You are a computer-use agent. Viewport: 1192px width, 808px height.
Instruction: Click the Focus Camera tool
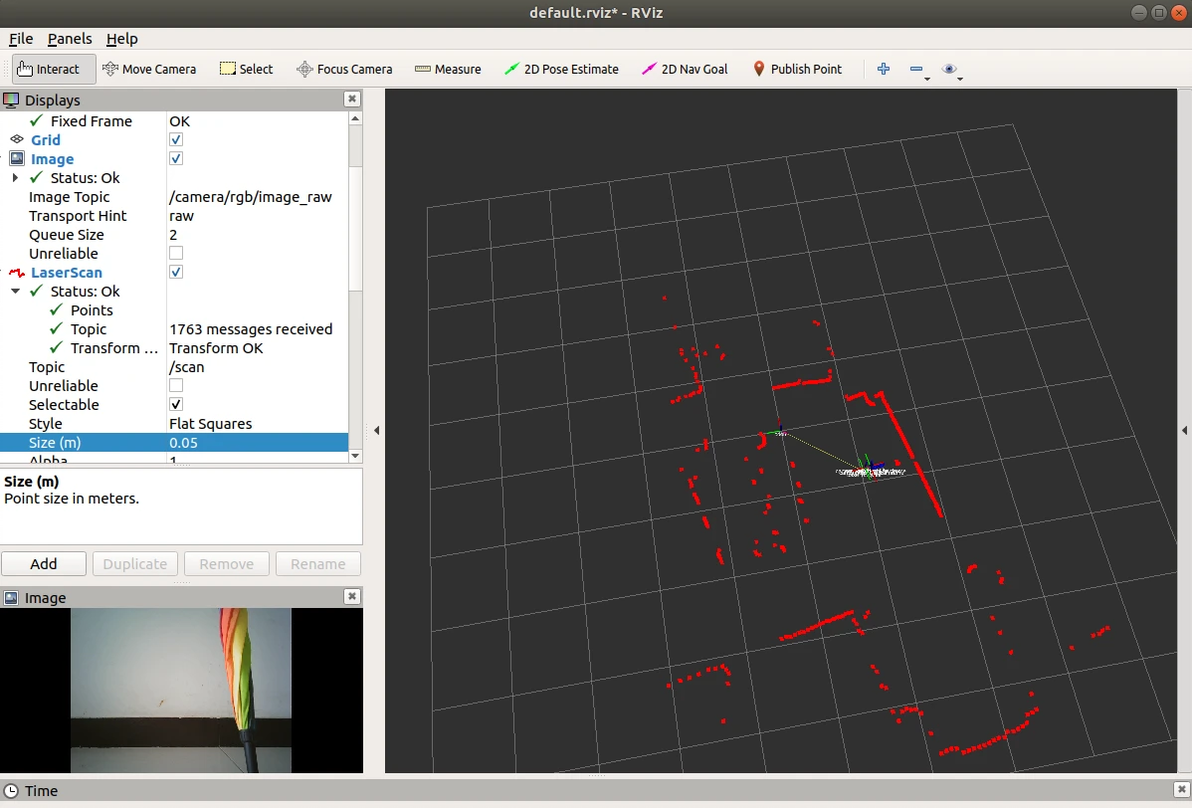344,69
